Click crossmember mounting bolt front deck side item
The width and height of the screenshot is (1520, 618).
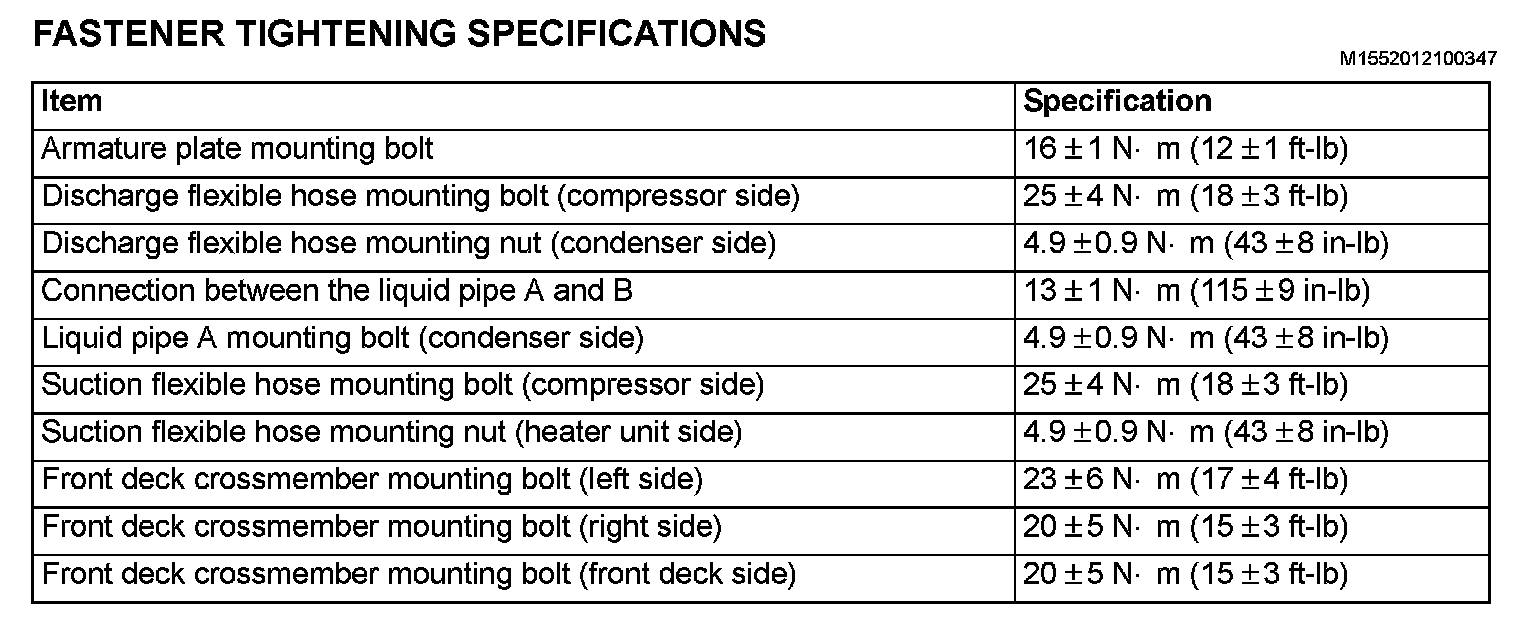pos(419,574)
